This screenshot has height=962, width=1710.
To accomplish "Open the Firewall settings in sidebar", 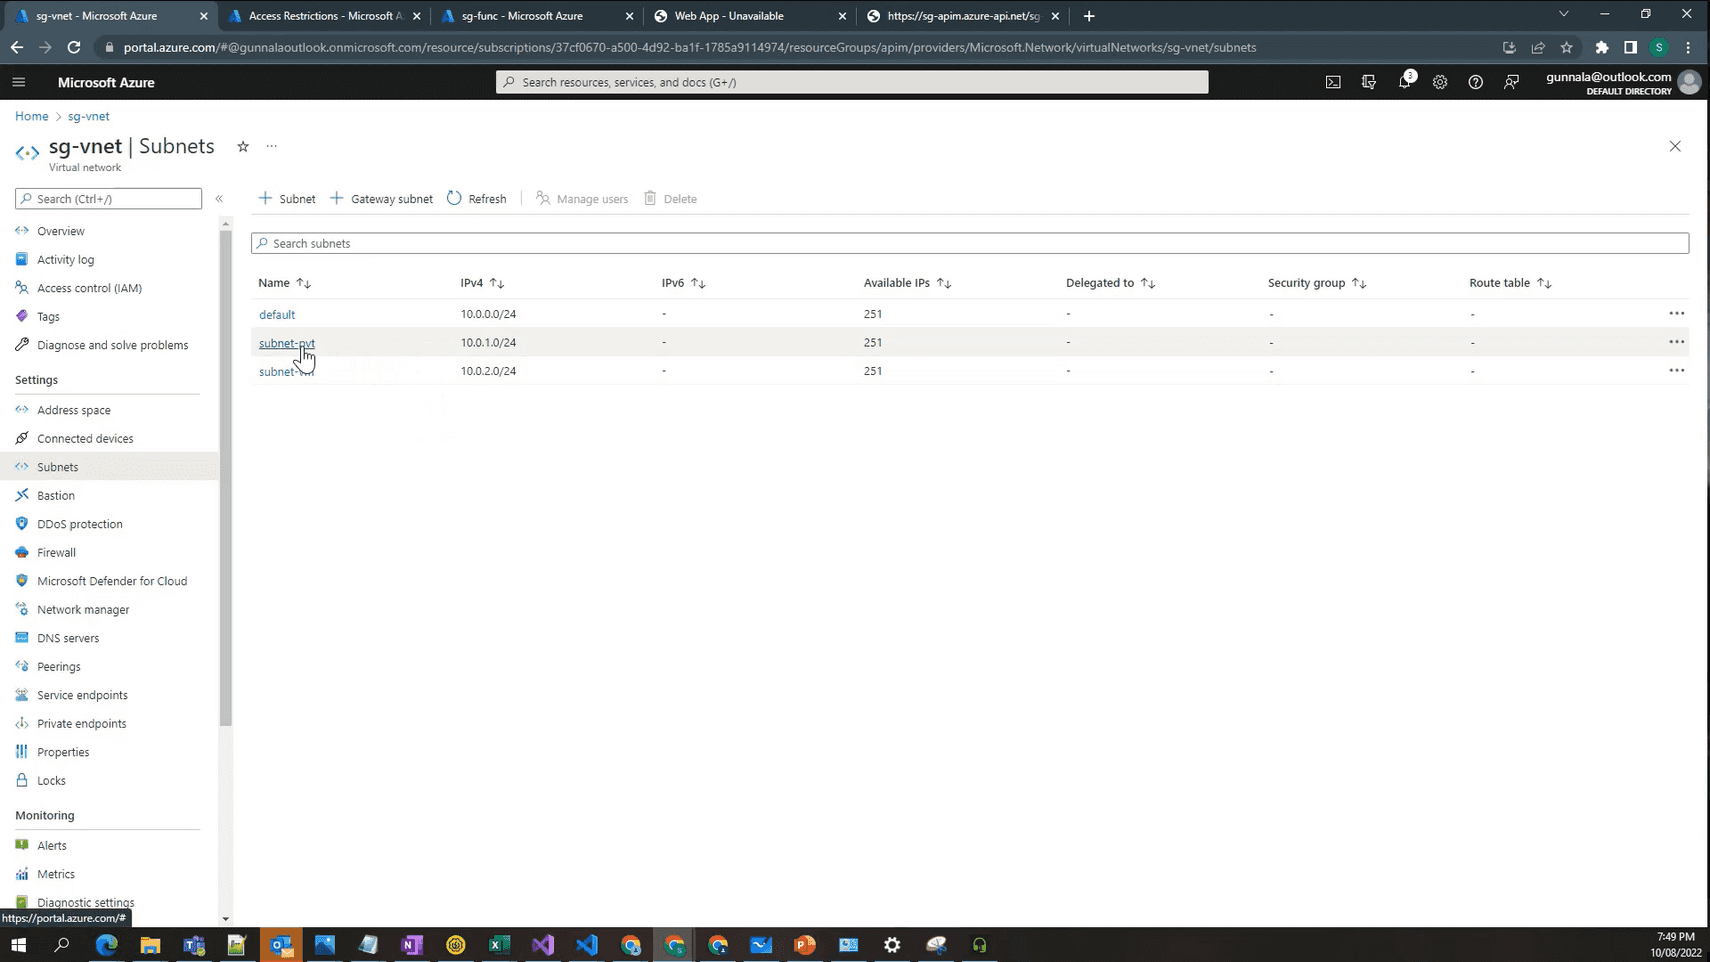I will (57, 552).
